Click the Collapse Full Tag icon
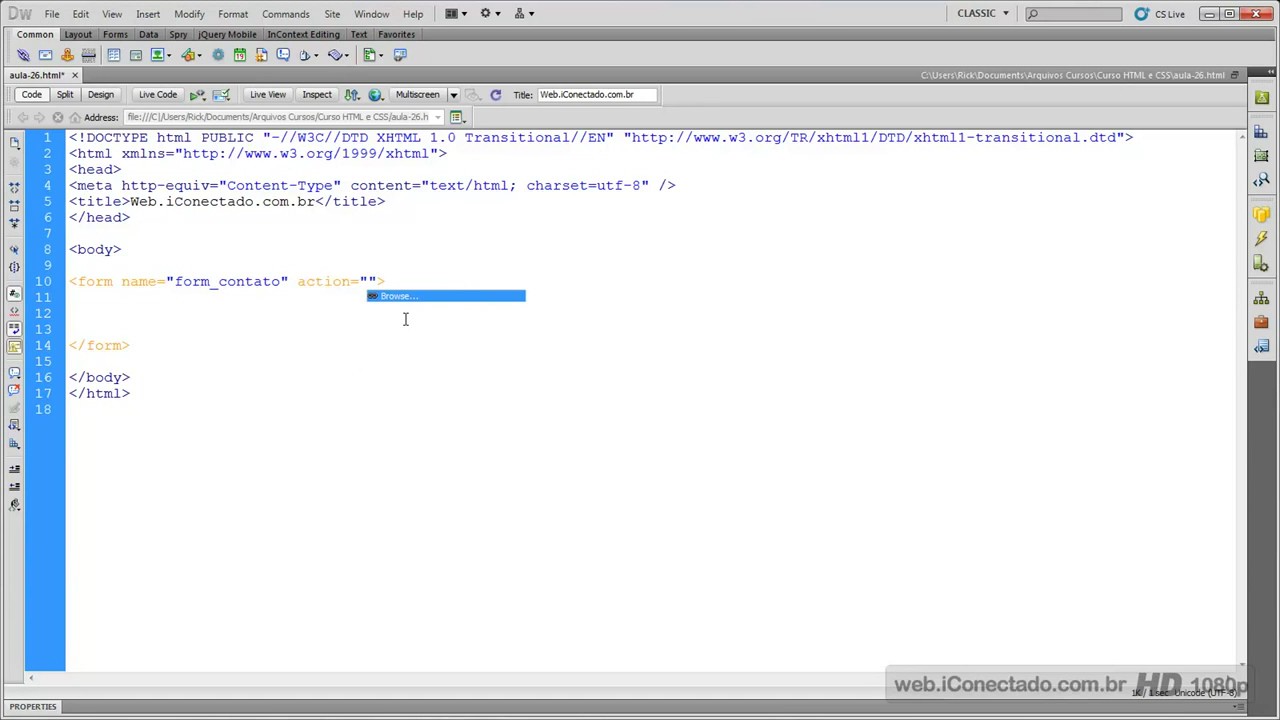This screenshot has width=1280, height=720. [x=14, y=187]
